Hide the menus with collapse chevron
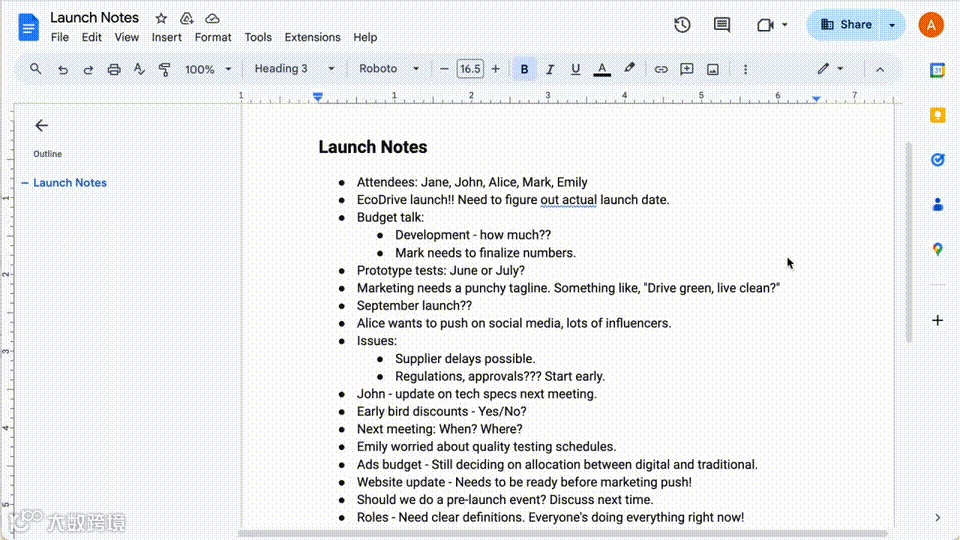960x540 pixels. (880, 69)
